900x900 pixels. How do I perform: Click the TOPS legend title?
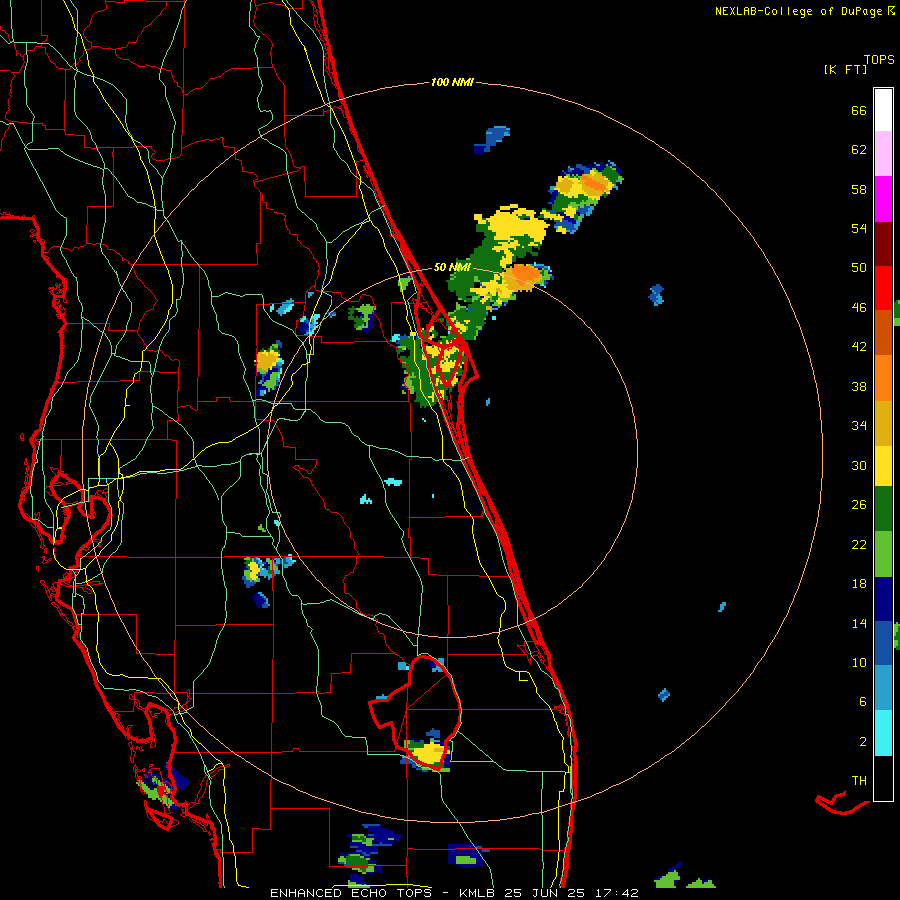[x=879, y=59]
